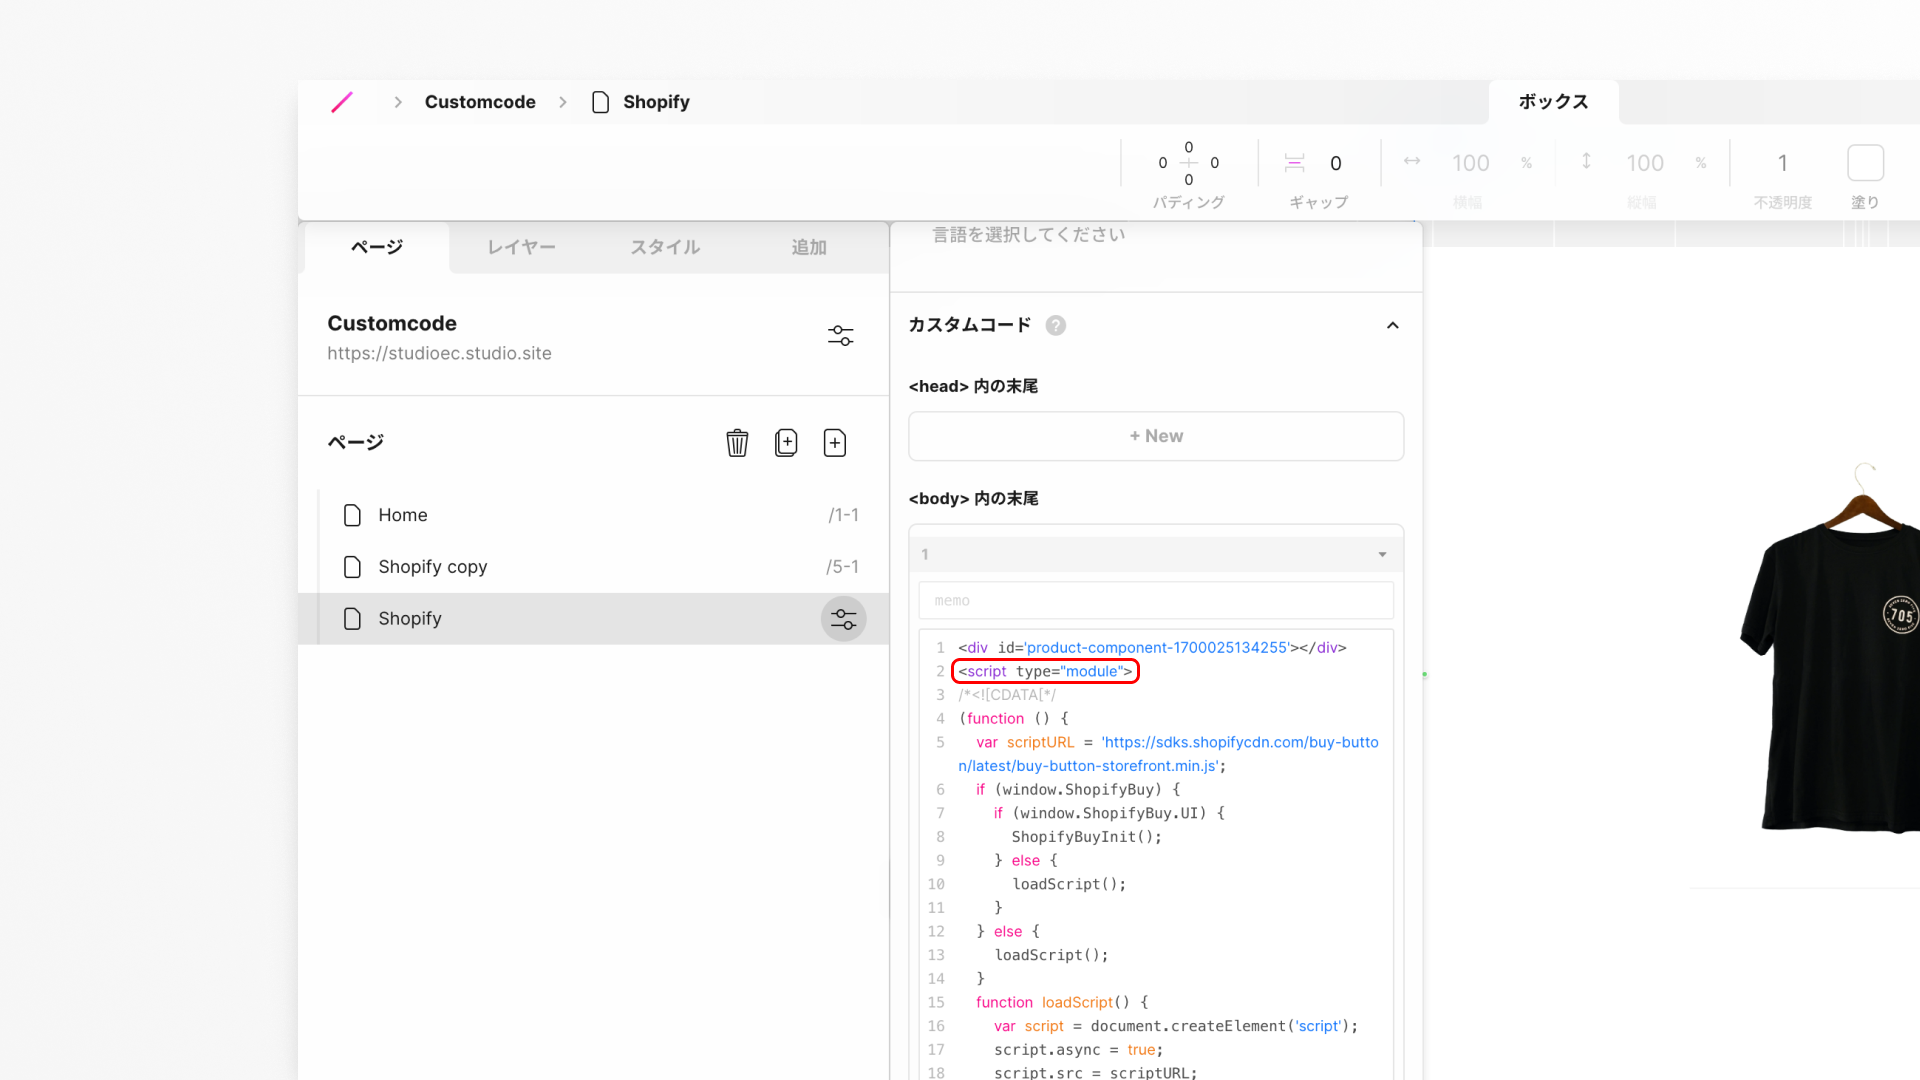This screenshot has height=1080, width=1920.
Task: Click the カスタムコード help question icon
Action: point(1056,326)
